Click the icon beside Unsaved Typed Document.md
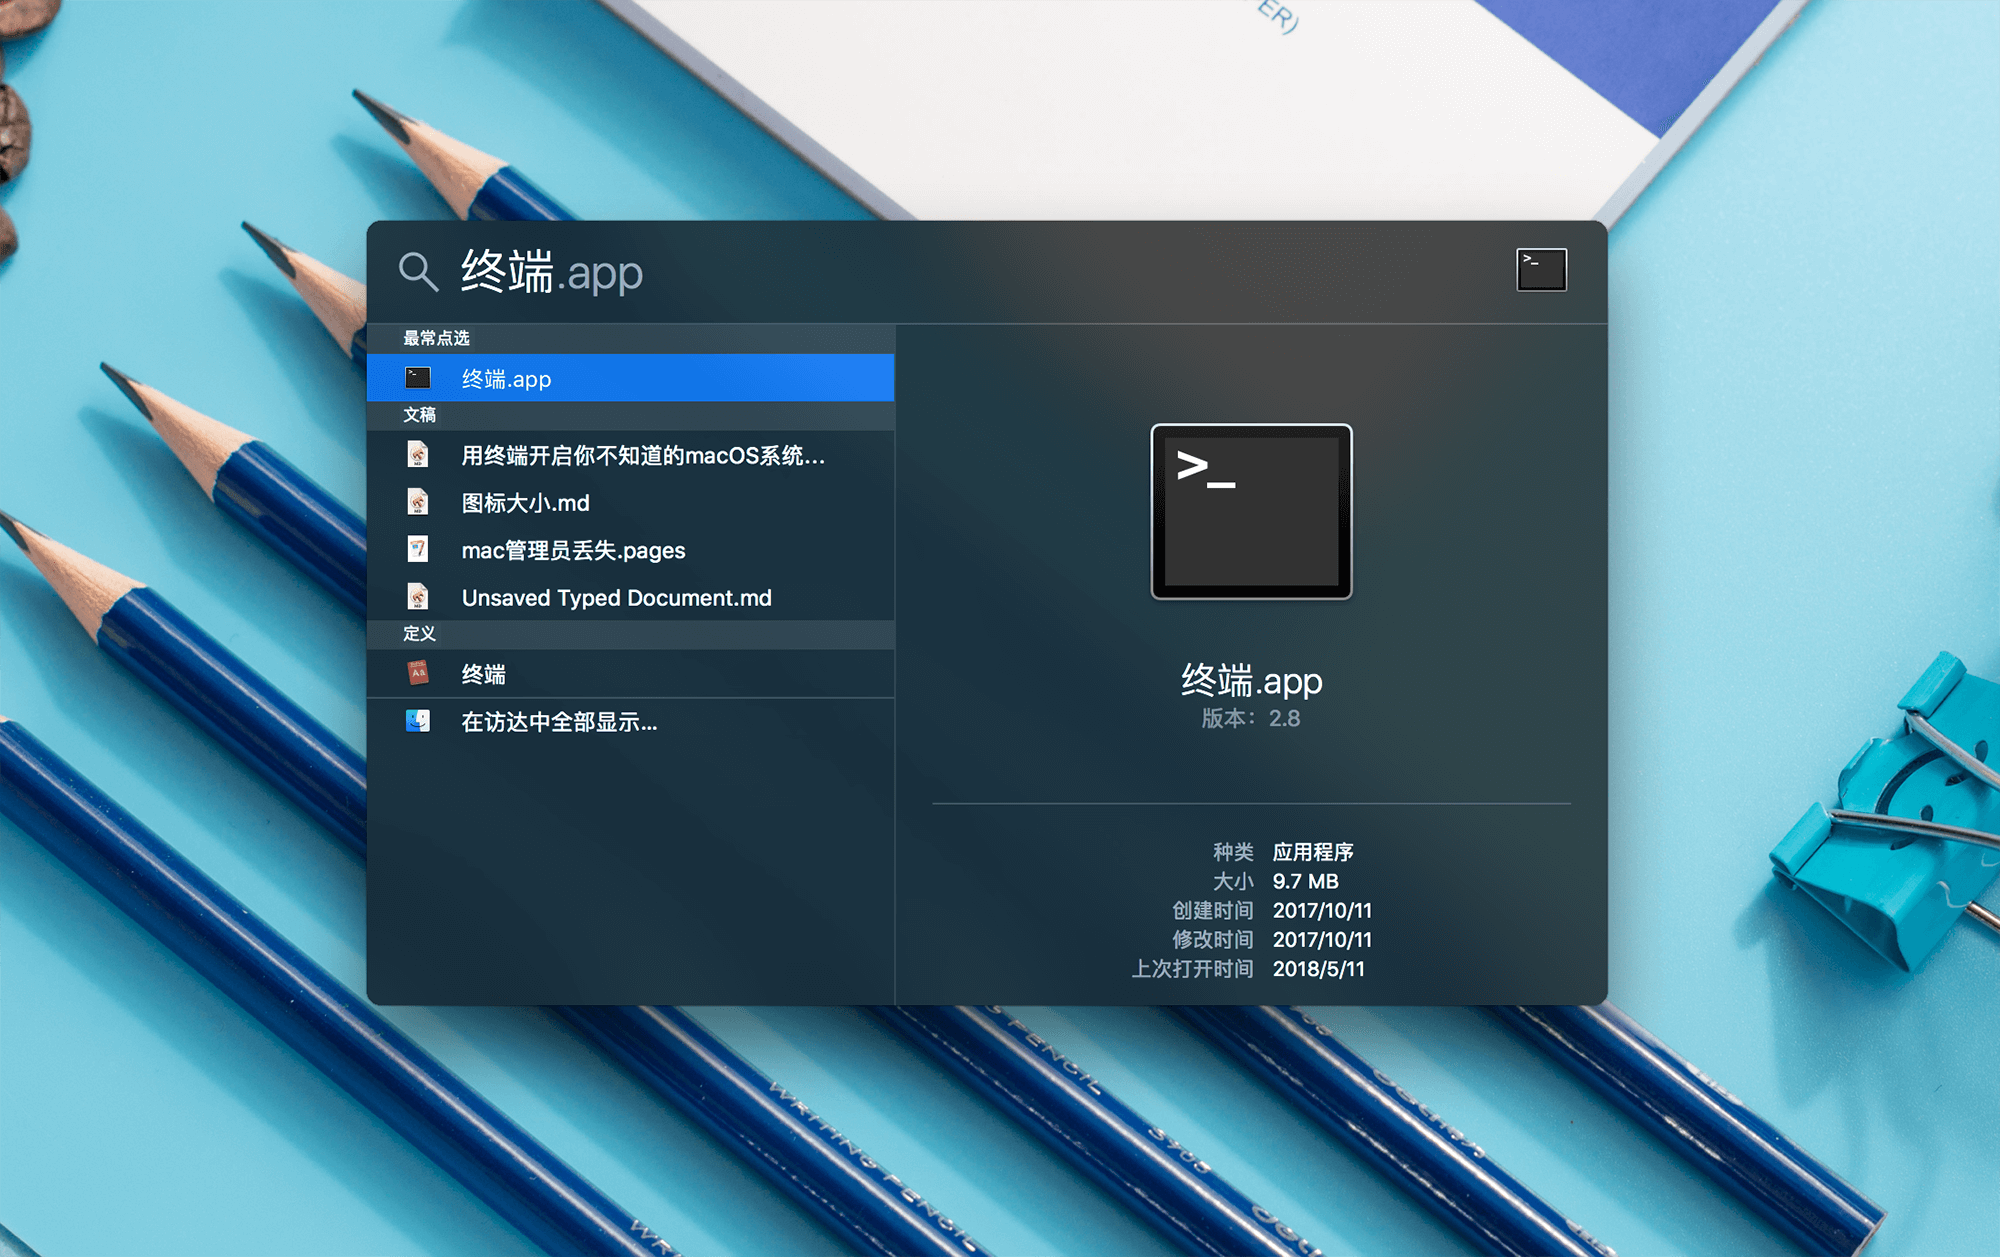The height and width of the screenshot is (1257, 2000). coord(418,597)
